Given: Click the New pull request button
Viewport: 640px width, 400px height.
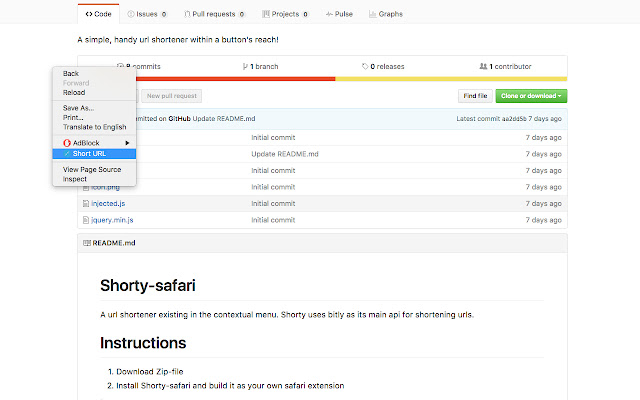Looking at the screenshot, I should tap(171, 96).
